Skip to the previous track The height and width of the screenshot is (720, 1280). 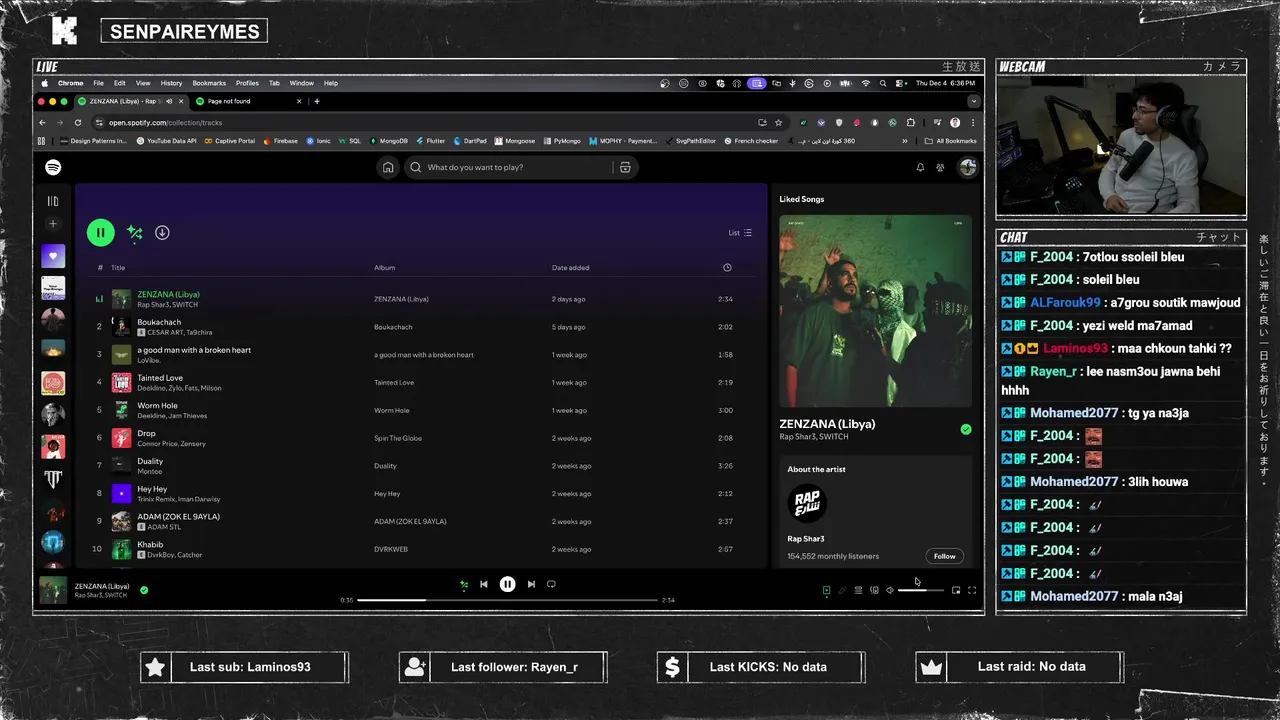tap(484, 584)
